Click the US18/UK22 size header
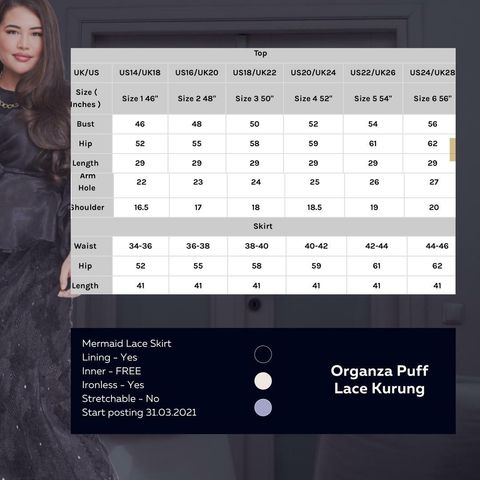The height and width of the screenshot is (480, 480). (255, 73)
